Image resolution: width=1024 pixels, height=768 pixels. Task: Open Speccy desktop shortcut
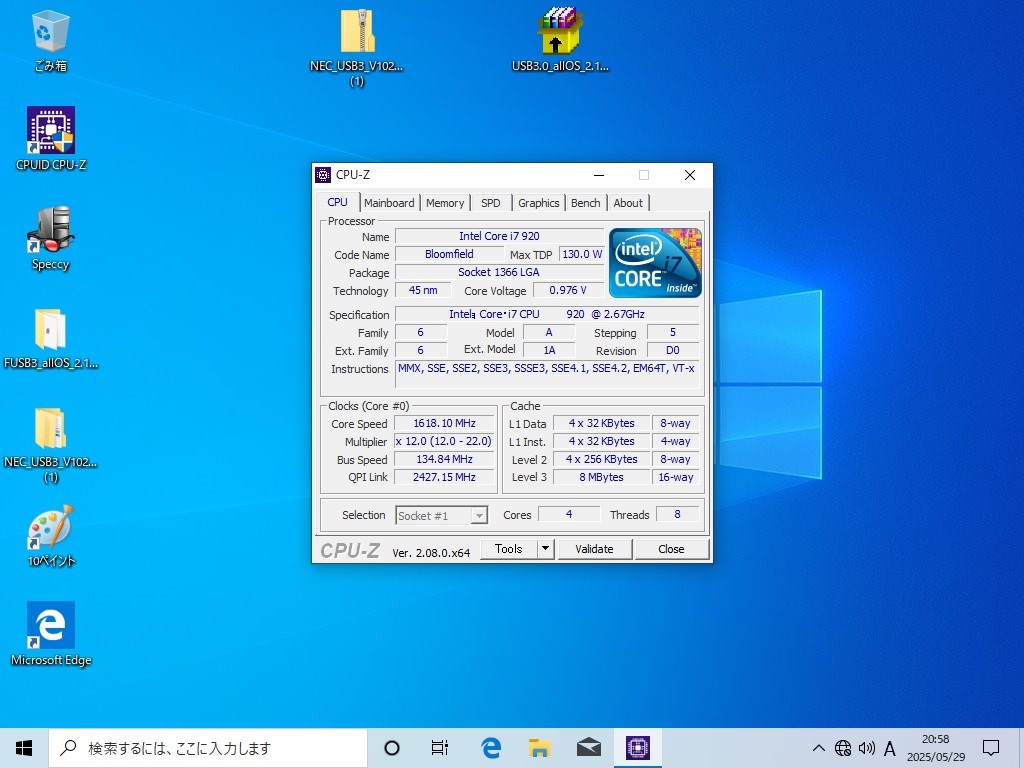pos(50,238)
